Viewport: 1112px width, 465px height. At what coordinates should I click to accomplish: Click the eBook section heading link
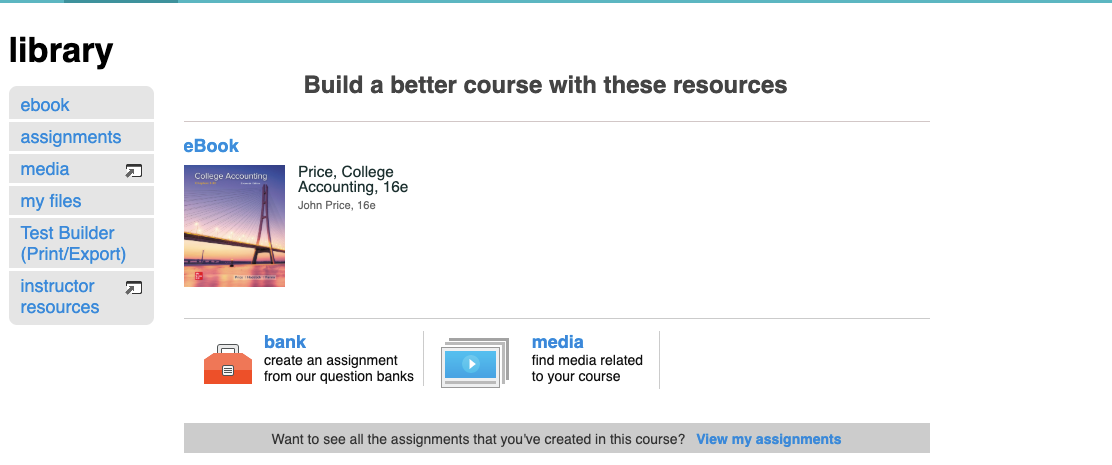(x=211, y=146)
